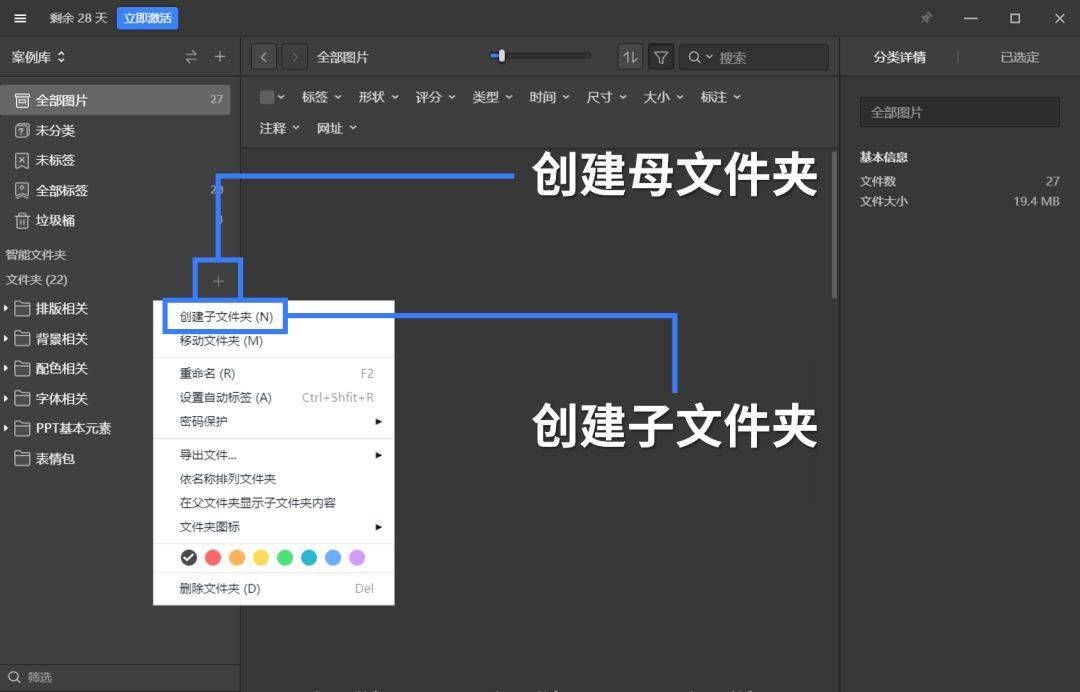Select 全部图片 in the sidebar
The width and height of the screenshot is (1080, 692).
point(115,100)
